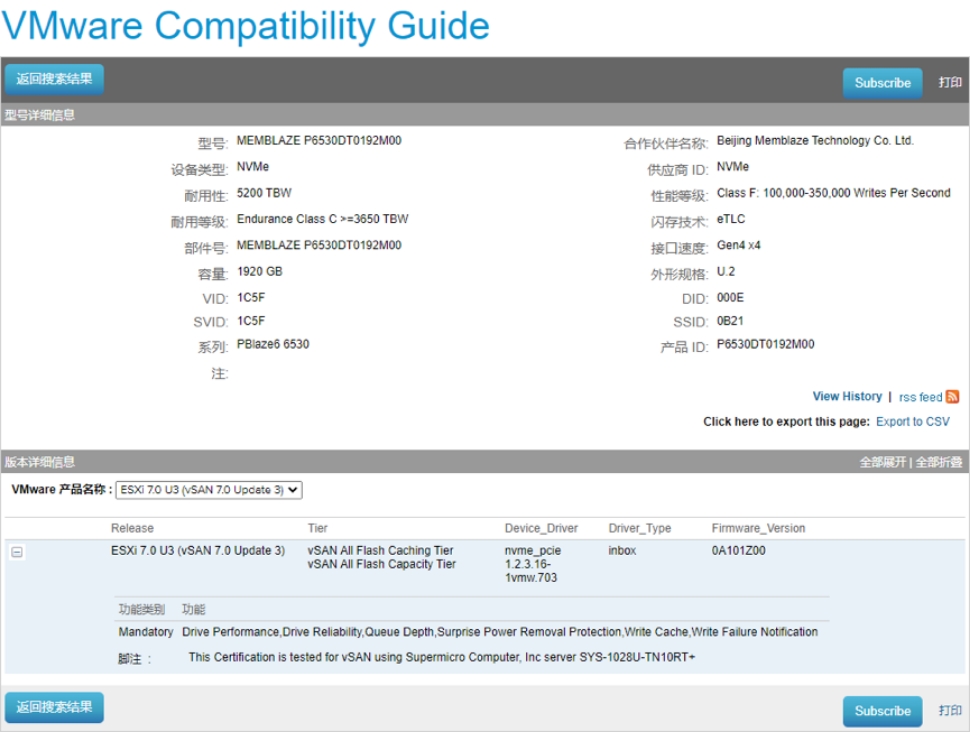Click the ESXi 7.0 U3 release cell
This screenshot has width=970, height=732.
(x=198, y=551)
